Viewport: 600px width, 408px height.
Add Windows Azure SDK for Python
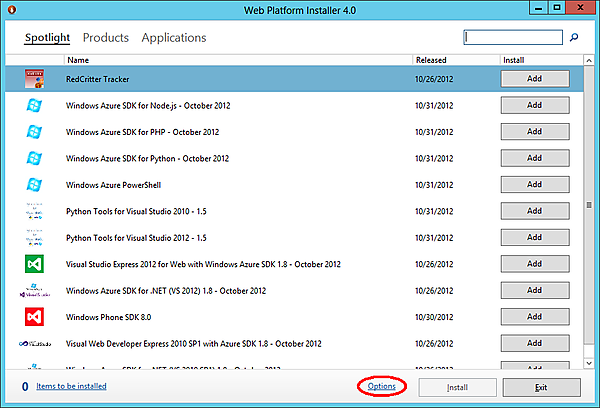(534, 158)
